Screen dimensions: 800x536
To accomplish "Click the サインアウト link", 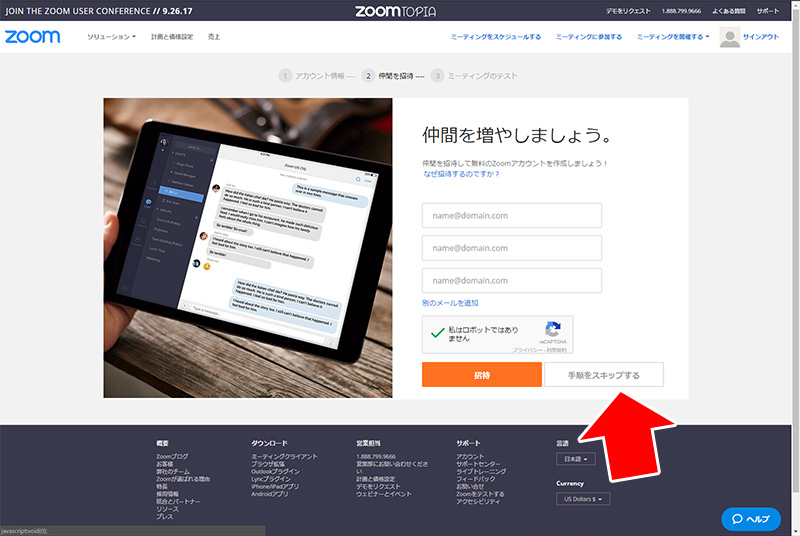I will [x=767, y=37].
